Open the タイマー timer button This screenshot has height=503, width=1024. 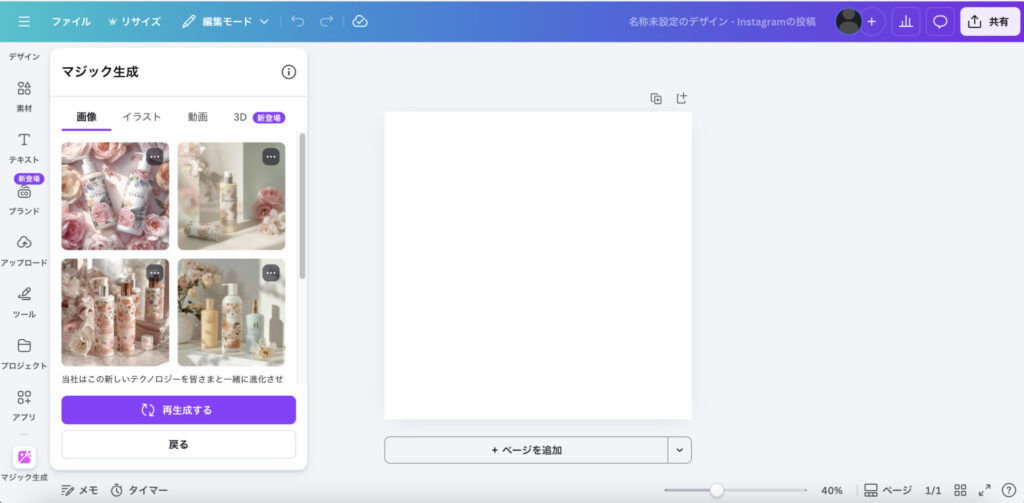click(x=139, y=490)
